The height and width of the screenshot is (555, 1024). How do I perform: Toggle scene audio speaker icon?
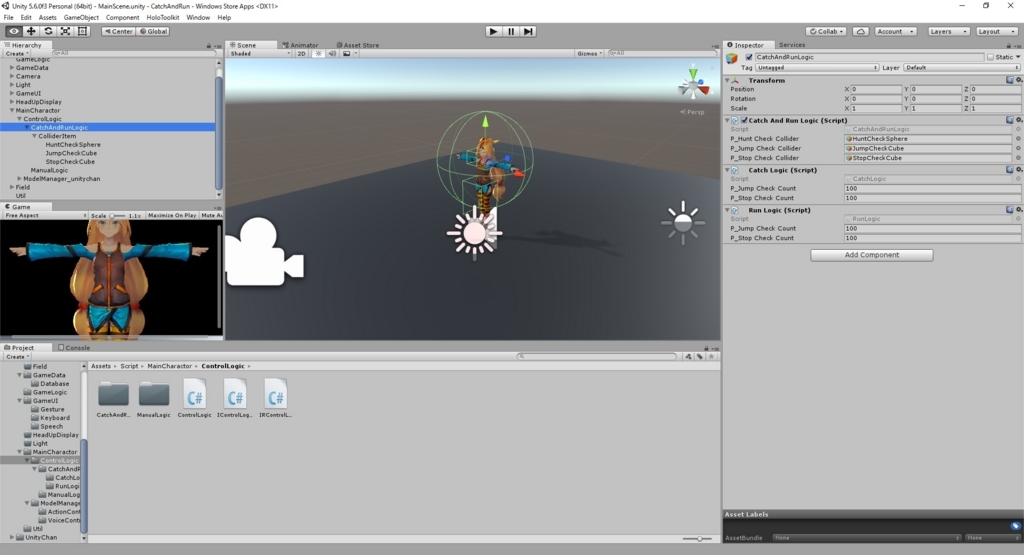332,54
